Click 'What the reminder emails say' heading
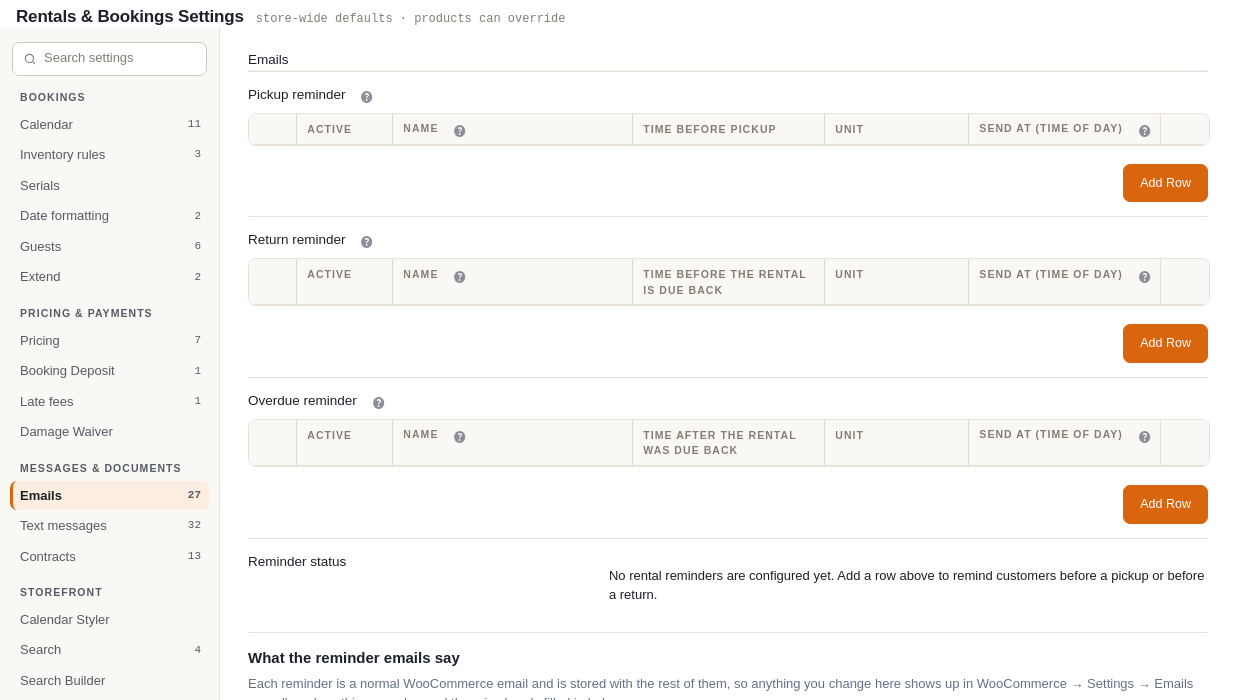Viewport: 1236px width, 700px height. [x=354, y=658]
